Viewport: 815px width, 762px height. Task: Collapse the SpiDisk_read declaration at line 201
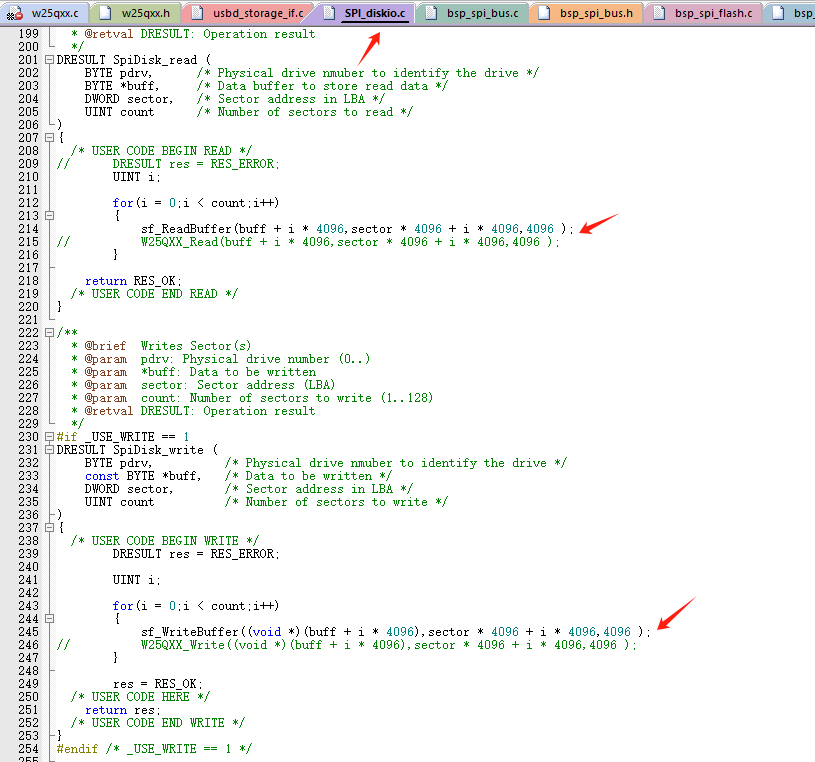[49, 60]
